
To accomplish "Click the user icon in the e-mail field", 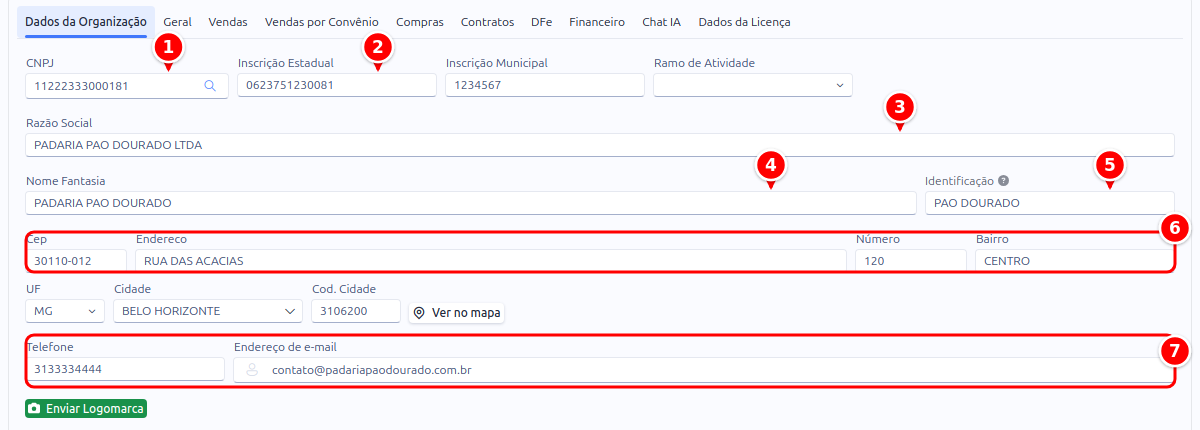I will pos(252,370).
